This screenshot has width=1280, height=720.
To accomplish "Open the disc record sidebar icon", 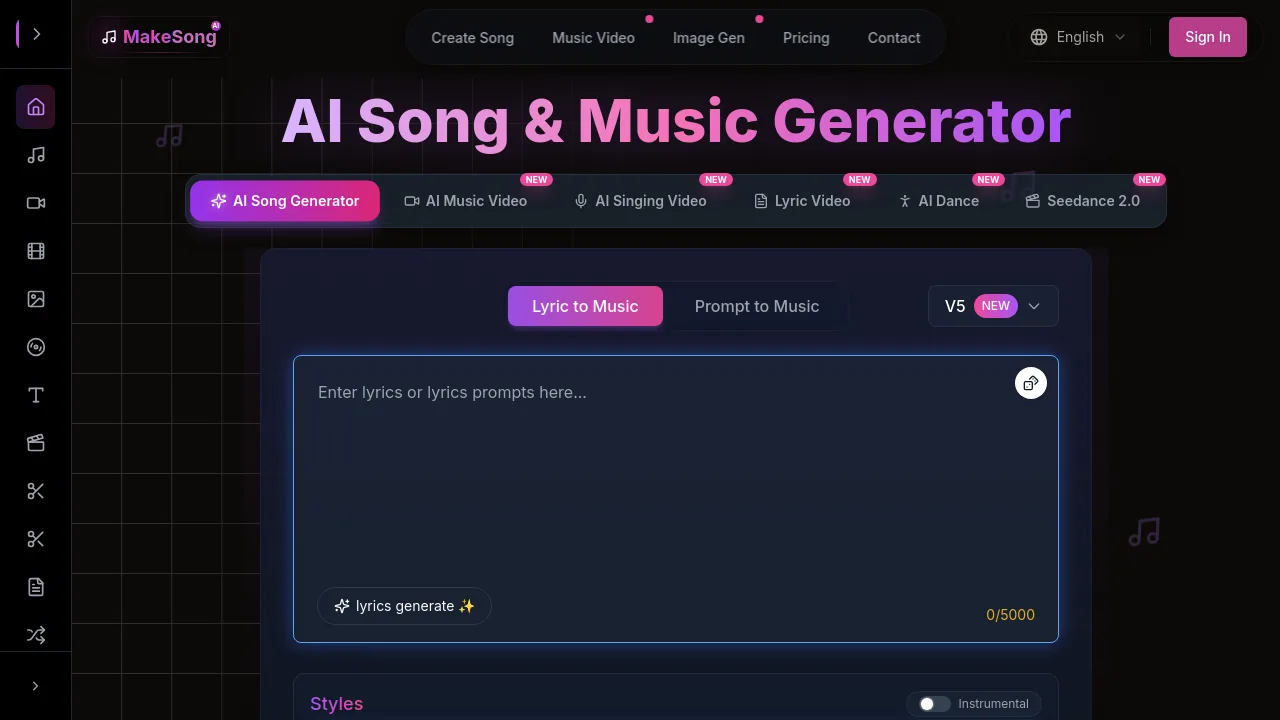I will point(35,347).
